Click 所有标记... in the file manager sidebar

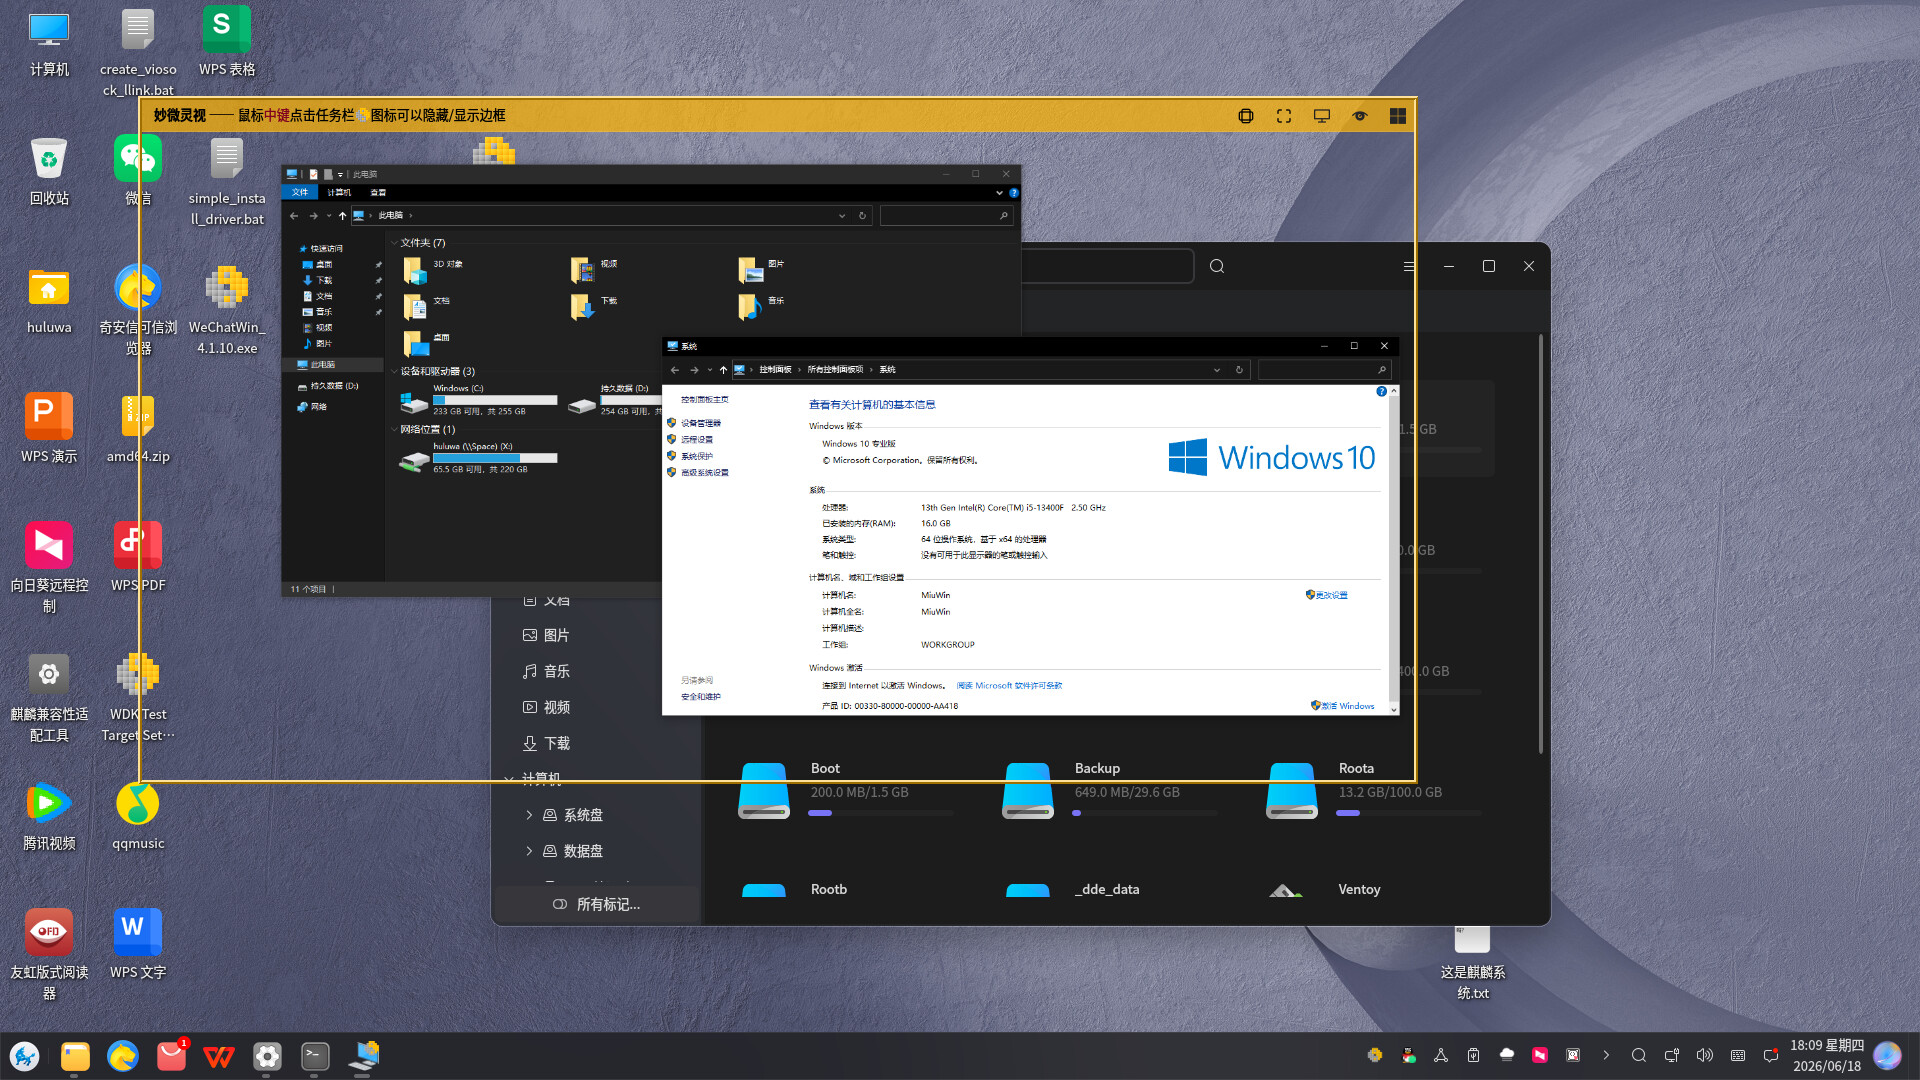597,904
